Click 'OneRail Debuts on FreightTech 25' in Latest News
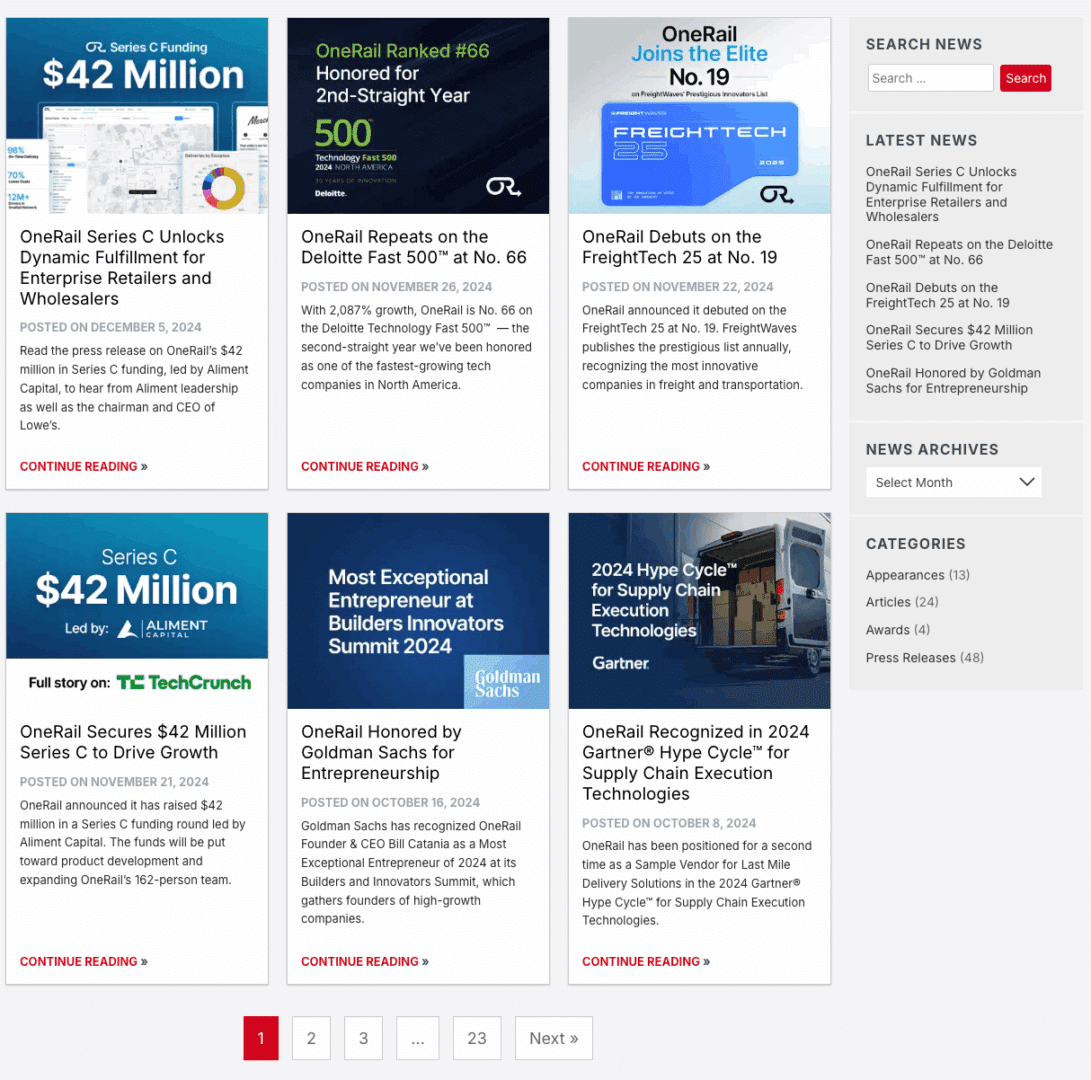This screenshot has height=1080, width=1091. 930,295
